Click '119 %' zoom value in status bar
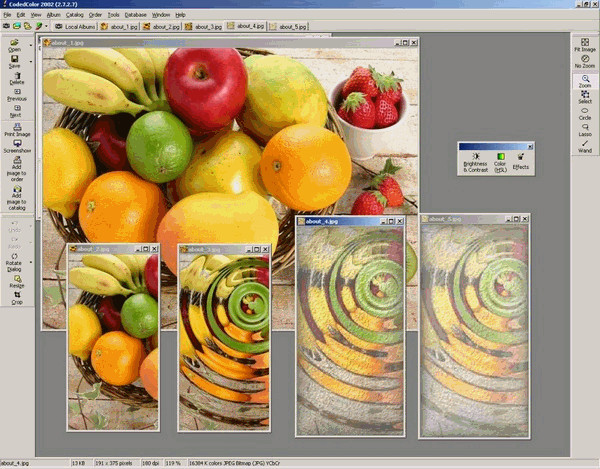 [x=173, y=463]
